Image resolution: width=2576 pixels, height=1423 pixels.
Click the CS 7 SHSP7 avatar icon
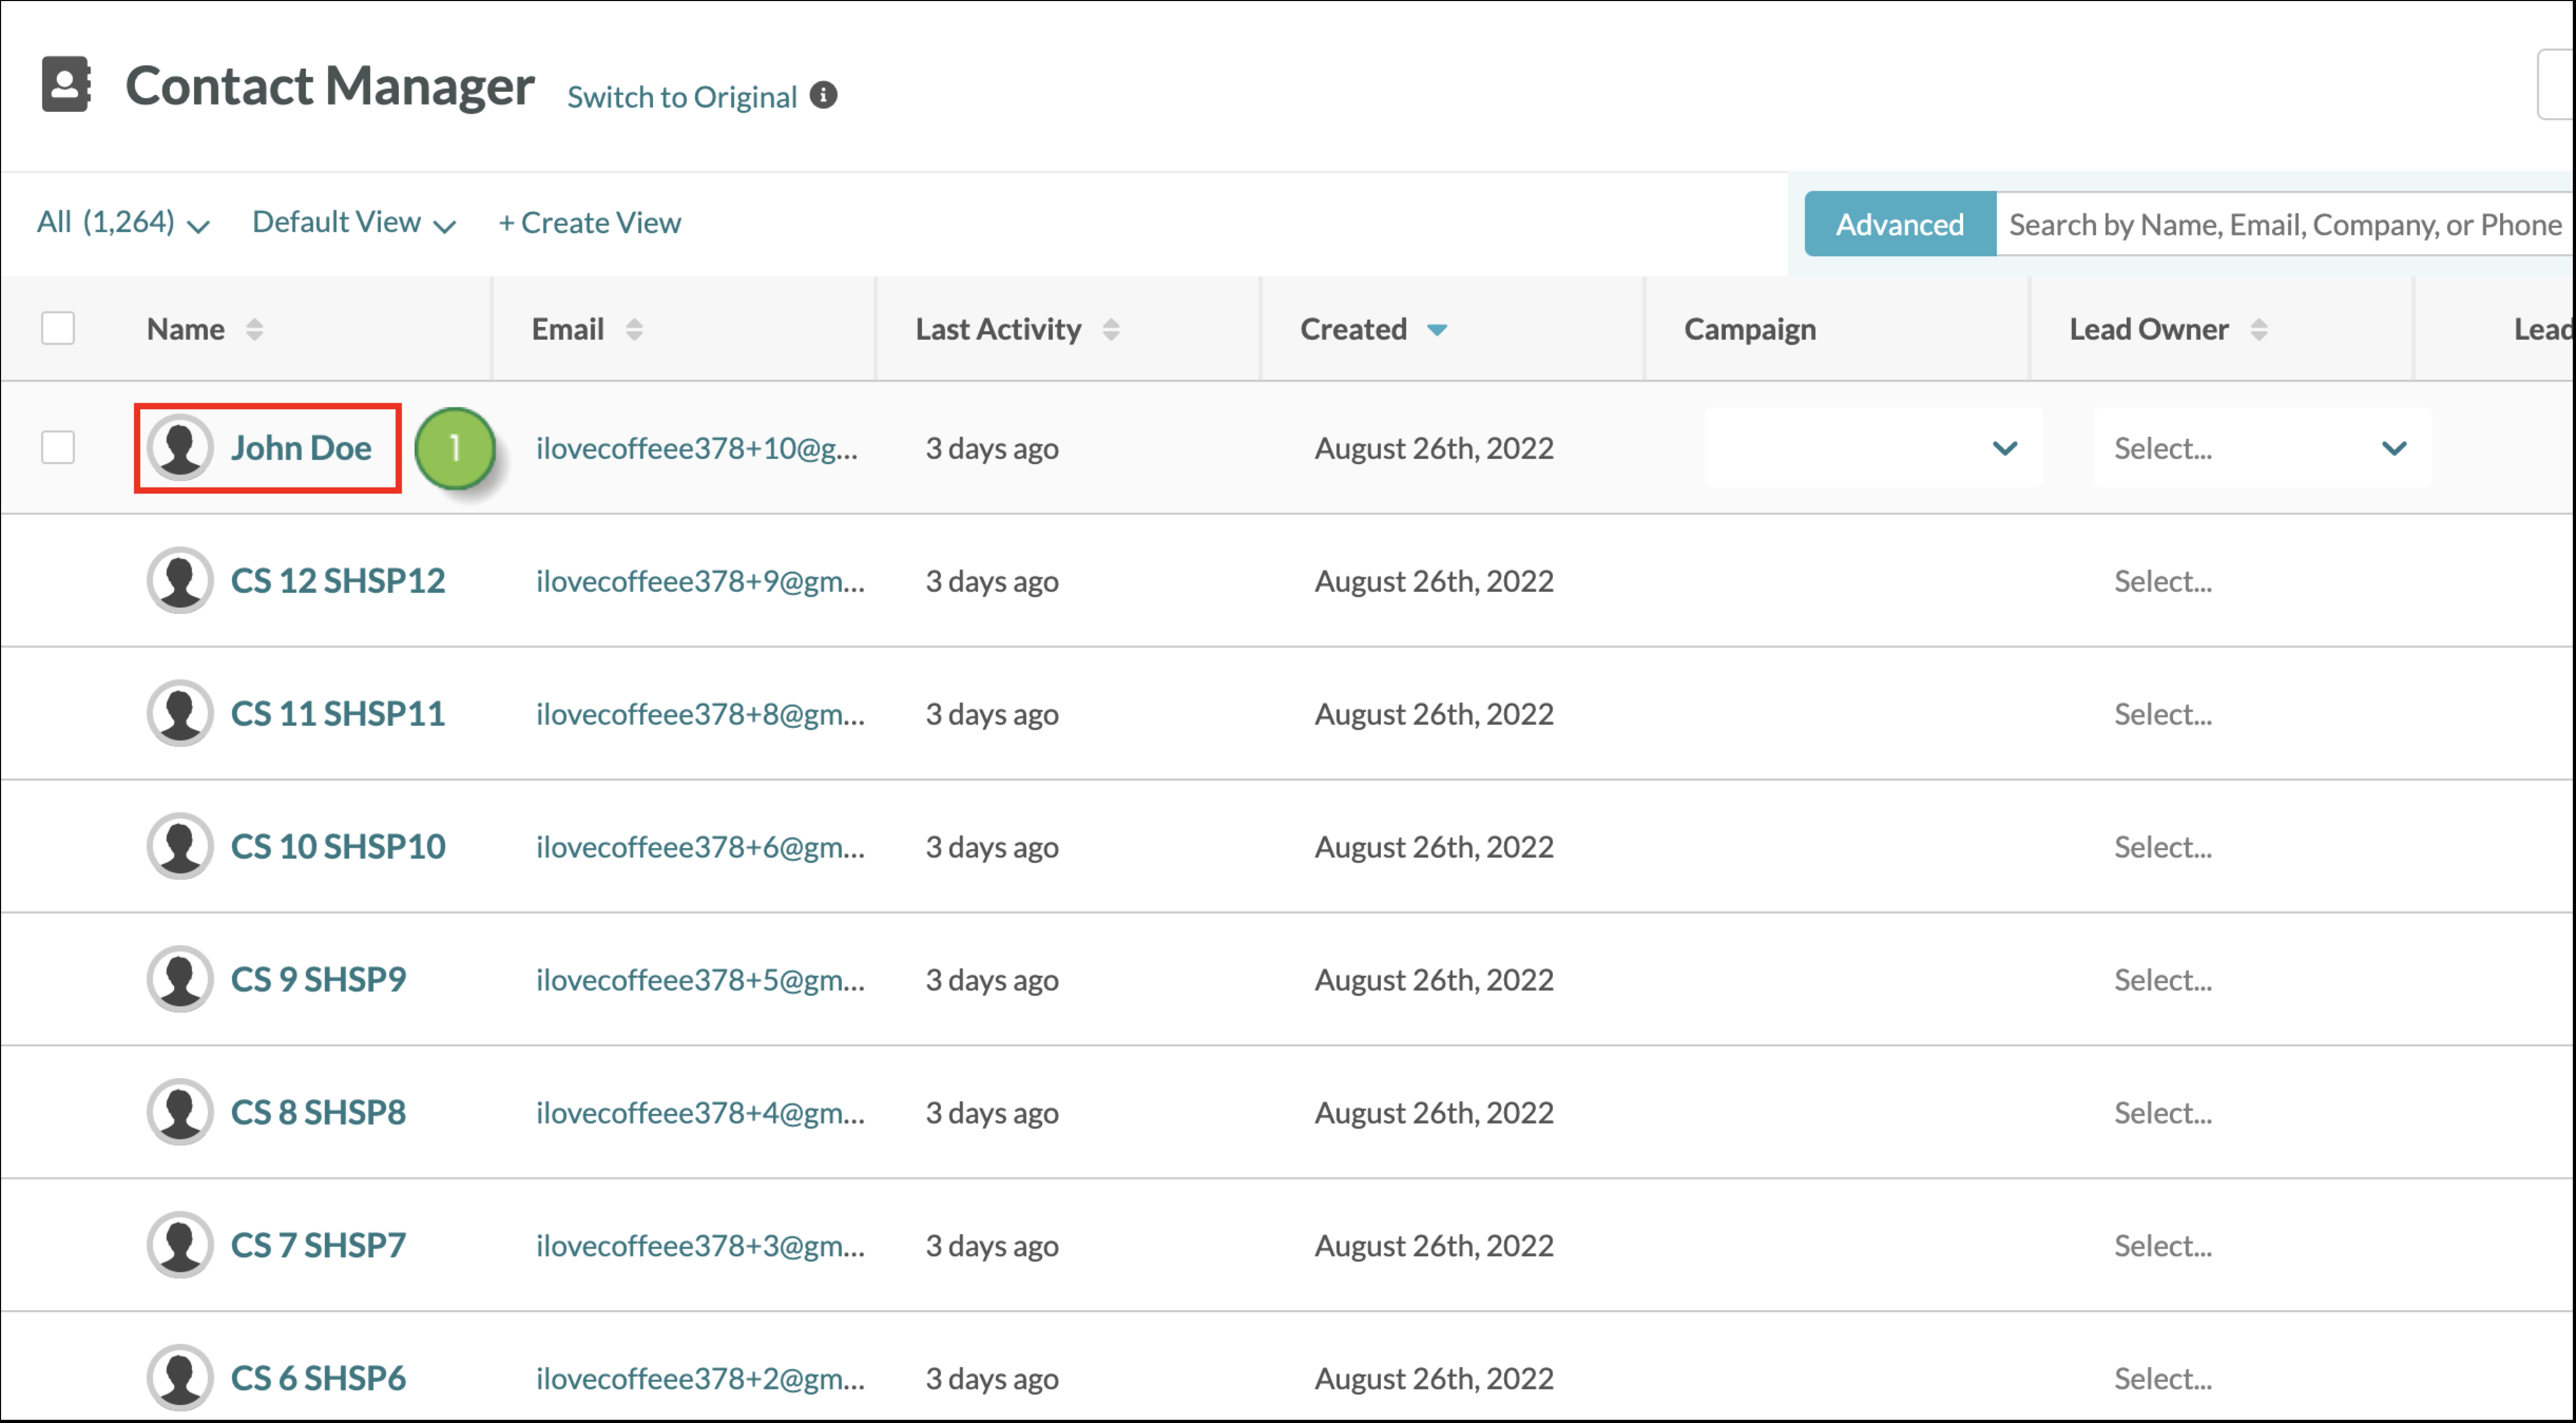click(180, 1246)
